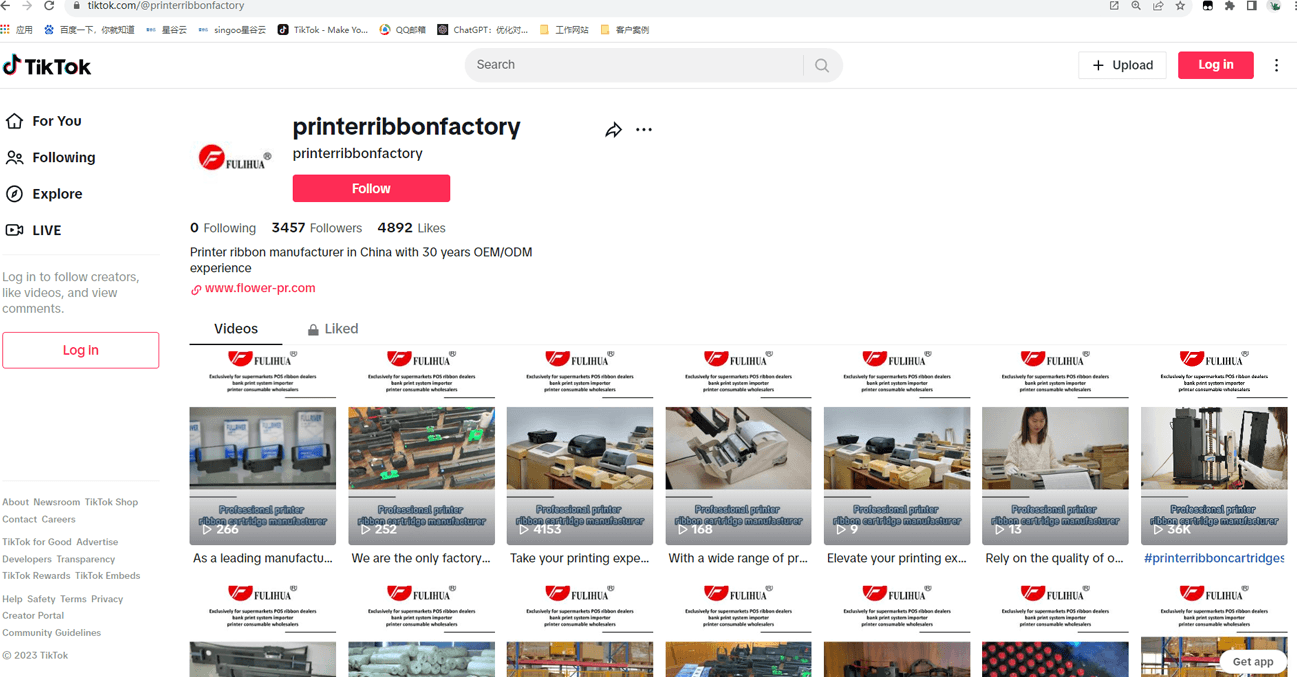Open the 客户案例 bookmark folder

(x=624, y=30)
